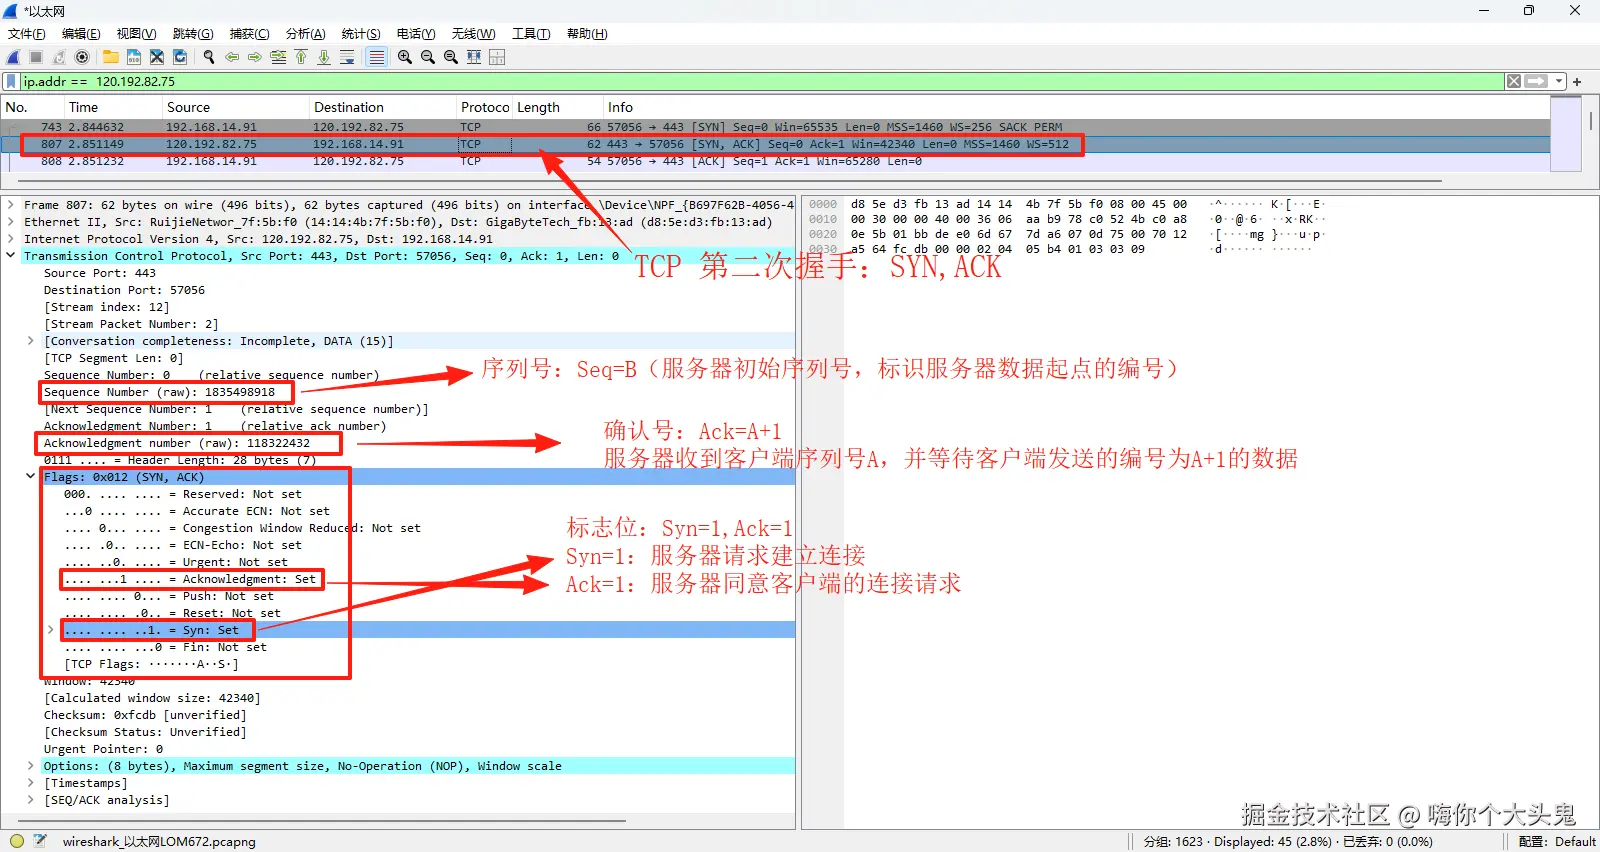1600x852 pixels.
Task: Expand the Syn: Set tree node
Action: tap(51, 630)
